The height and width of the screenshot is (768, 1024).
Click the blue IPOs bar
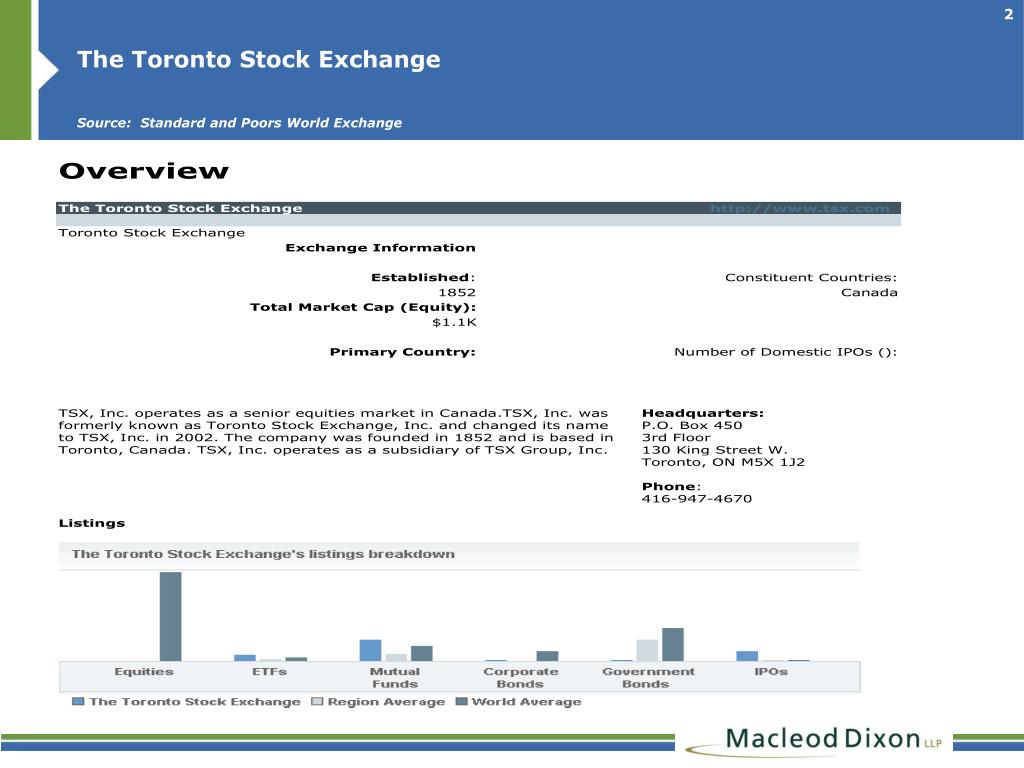point(747,656)
